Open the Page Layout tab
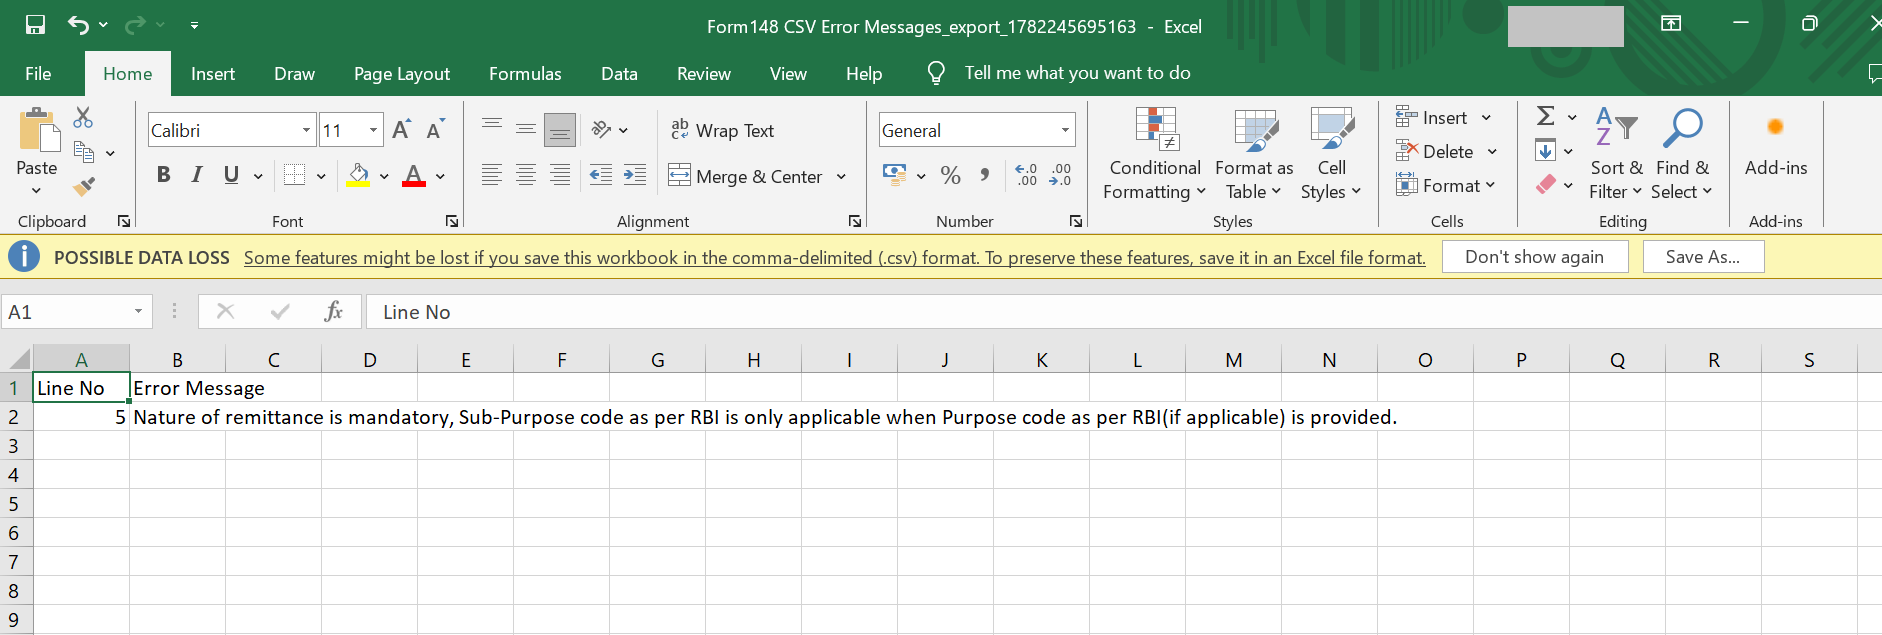 [x=402, y=74]
